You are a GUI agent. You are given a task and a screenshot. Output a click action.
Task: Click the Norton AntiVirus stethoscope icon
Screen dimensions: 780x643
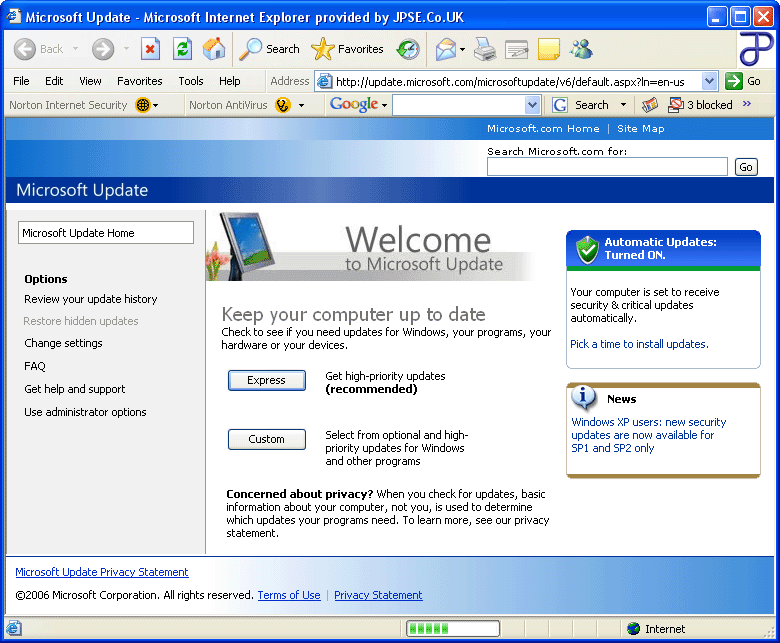click(x=283, y=105)
